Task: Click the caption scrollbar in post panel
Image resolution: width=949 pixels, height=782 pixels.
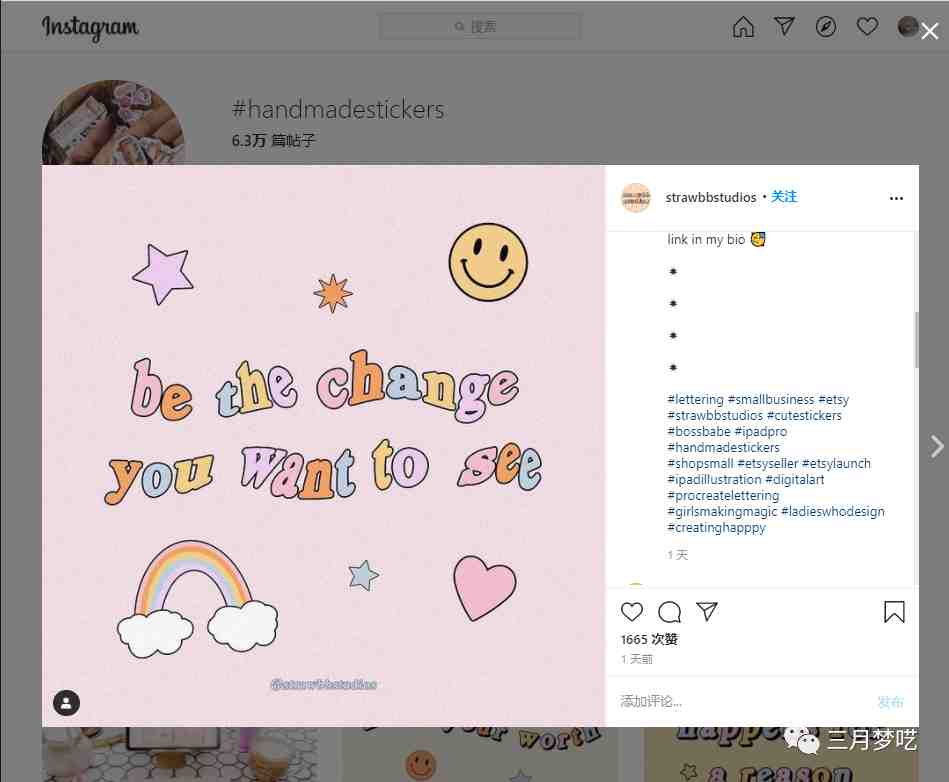Action: (915, 340)
